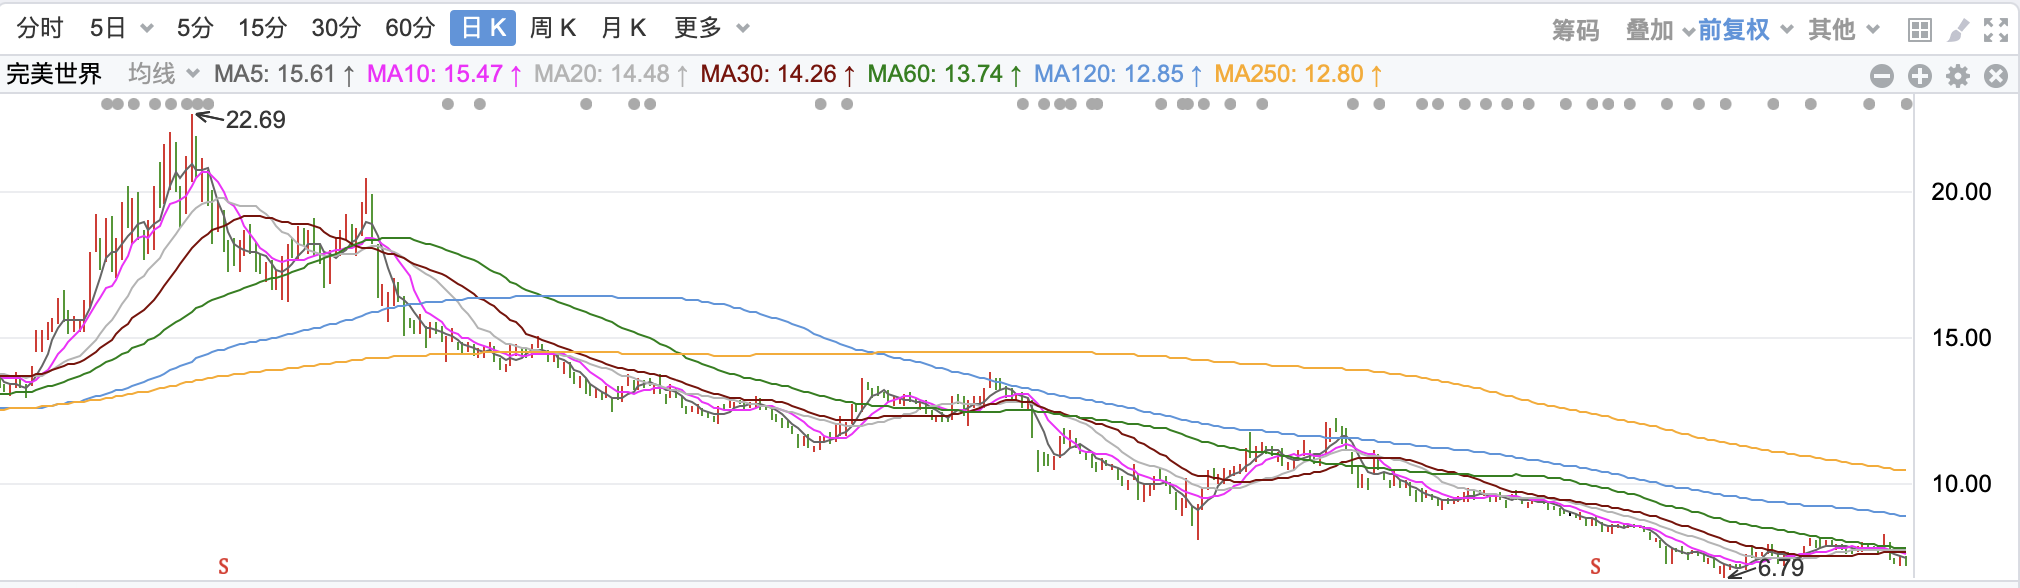Remove the moving average indicator with X icon
2020x588 pixels.
(x=1996, y=76)
